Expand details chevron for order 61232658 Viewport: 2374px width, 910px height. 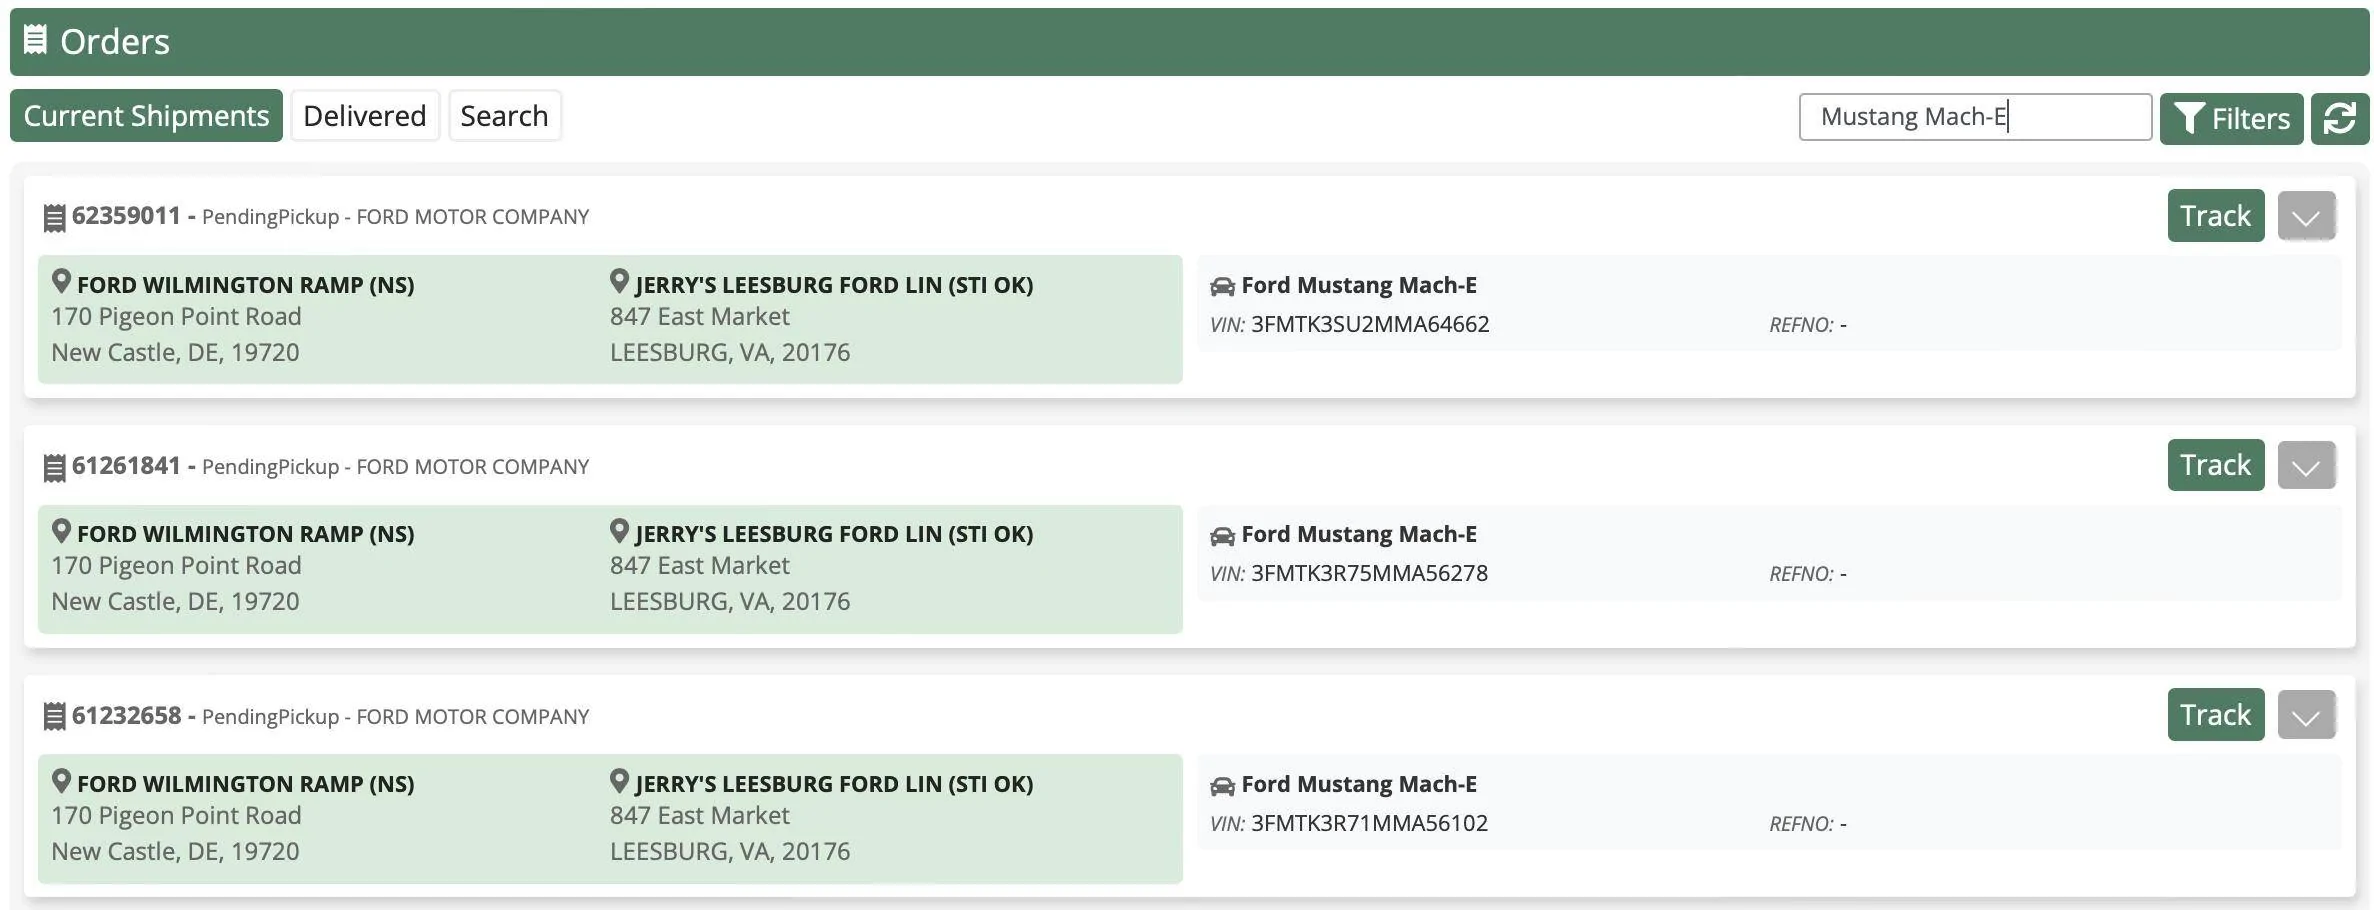tap(2306, 715)
